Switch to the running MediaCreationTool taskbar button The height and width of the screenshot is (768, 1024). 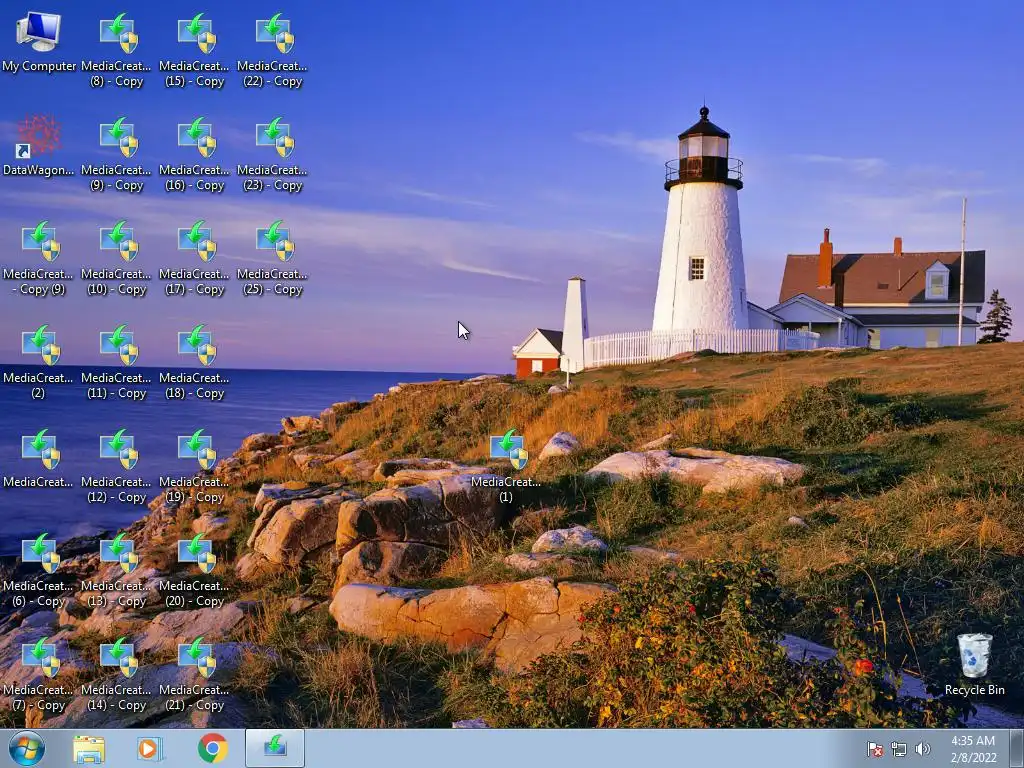pyautogui.click(x=275, y=748)
